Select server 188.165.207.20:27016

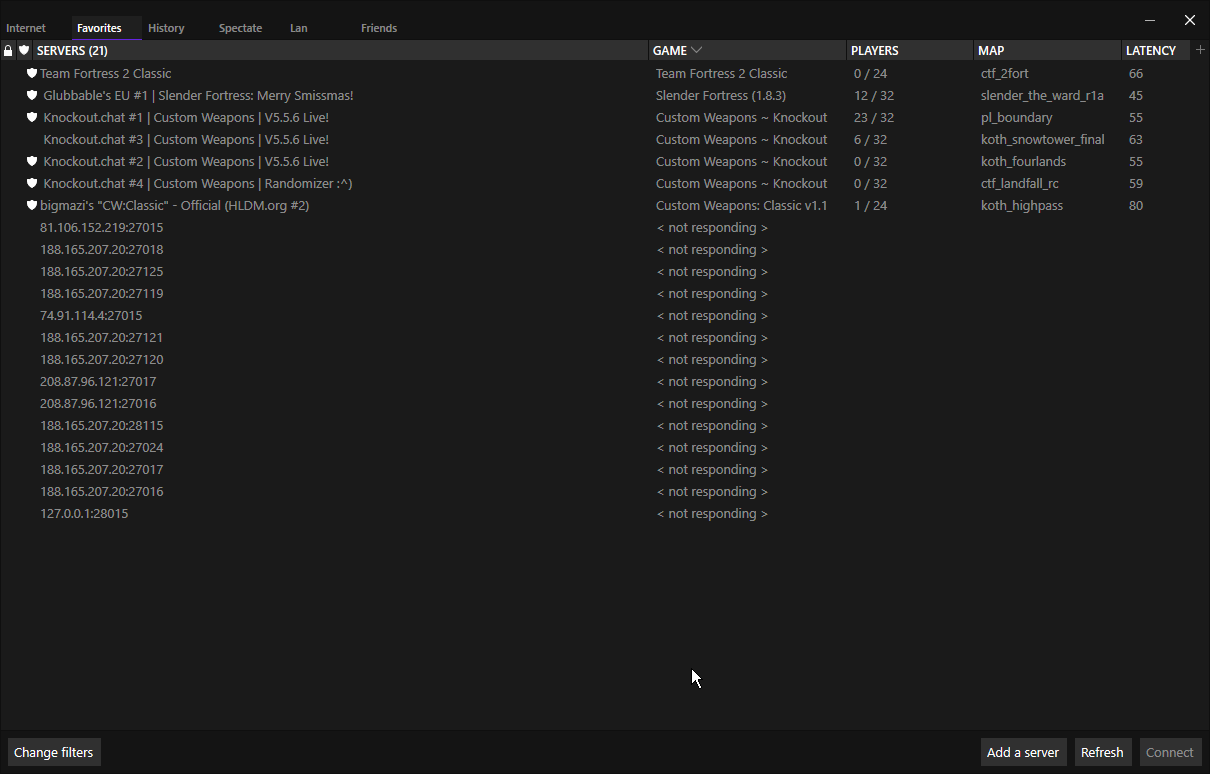pos(596,491)
